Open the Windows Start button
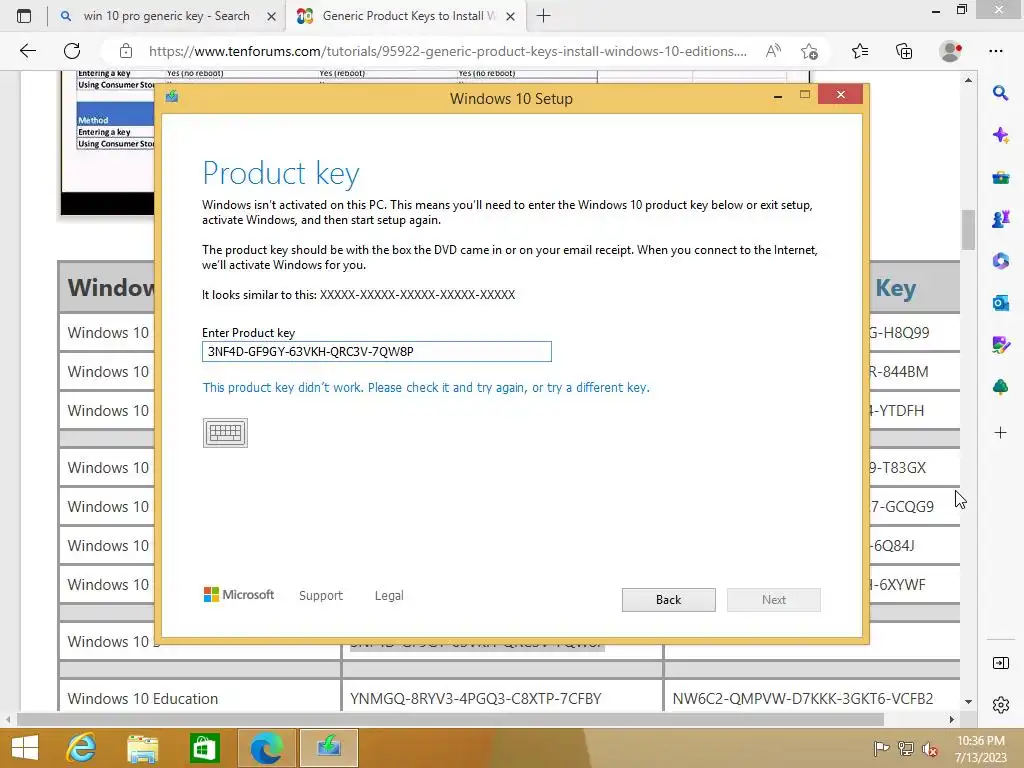Viewport: 1024px width, 768px height. 25,748
